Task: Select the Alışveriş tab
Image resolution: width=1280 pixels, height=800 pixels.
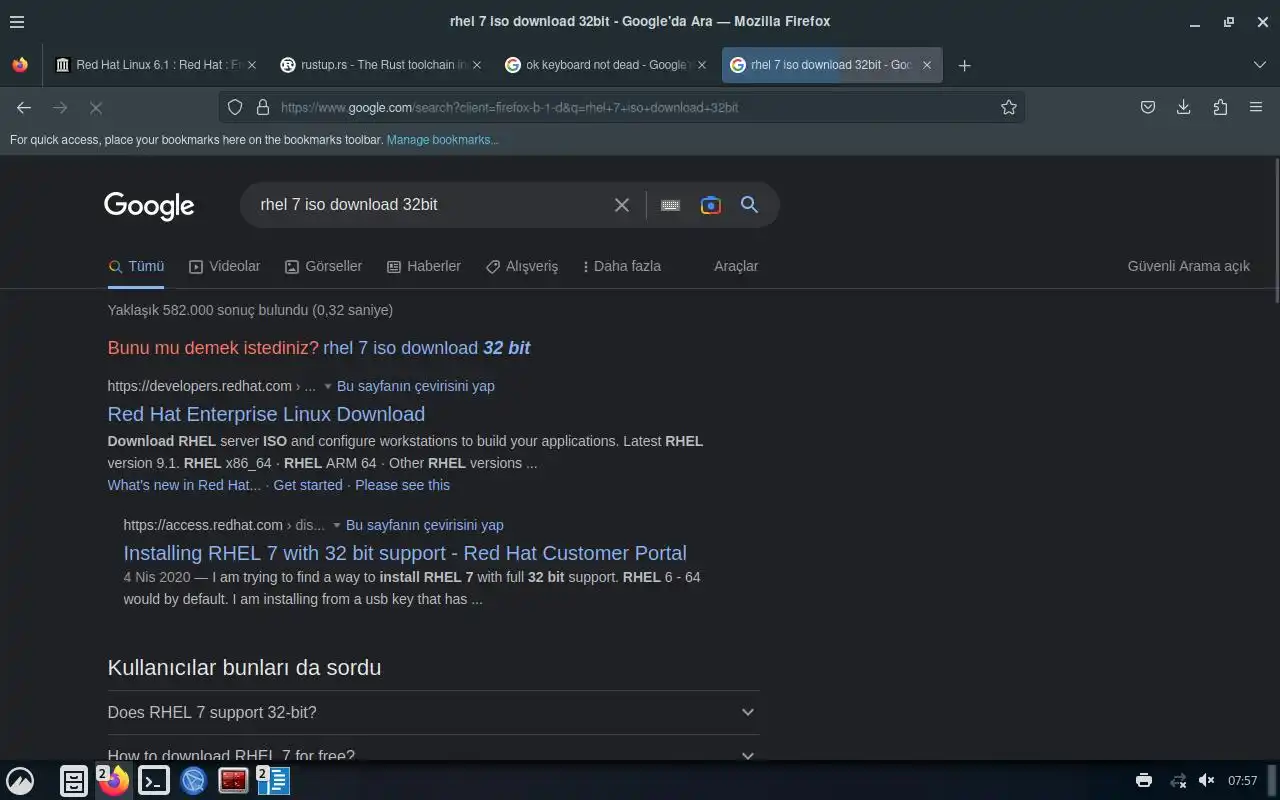Action: 522,266
